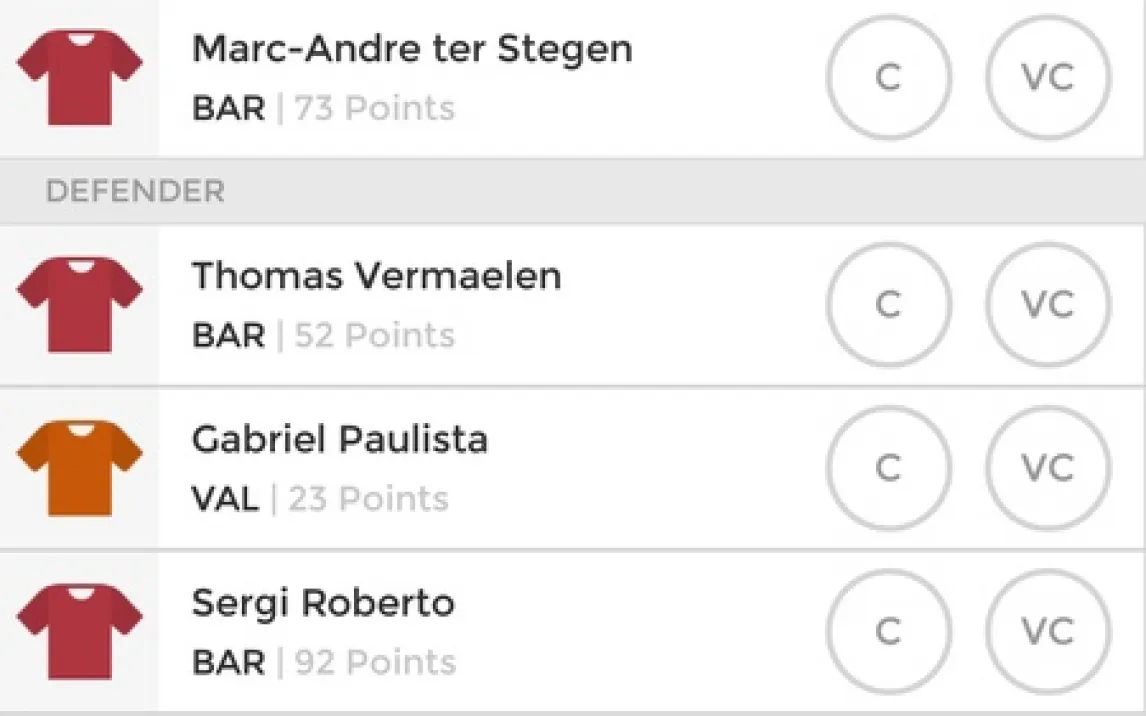Click the 73 Points label

pos(374,108)
